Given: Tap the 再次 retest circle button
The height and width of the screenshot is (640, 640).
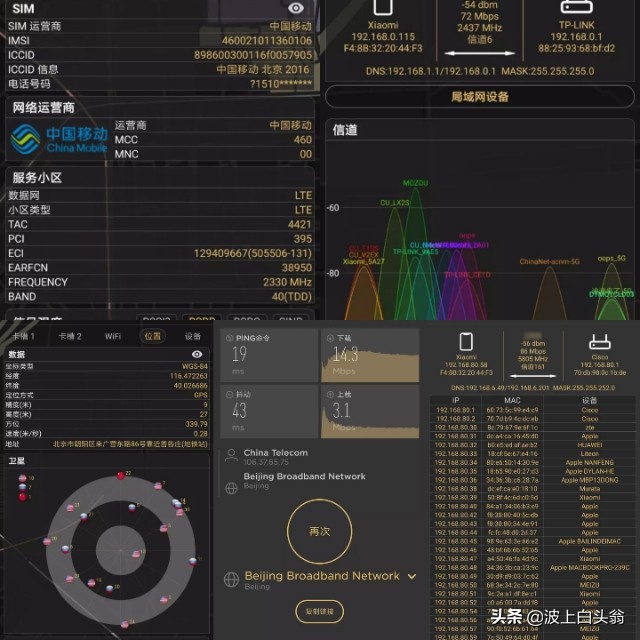Looking at the screenshot, I should (x=319, y=531).
